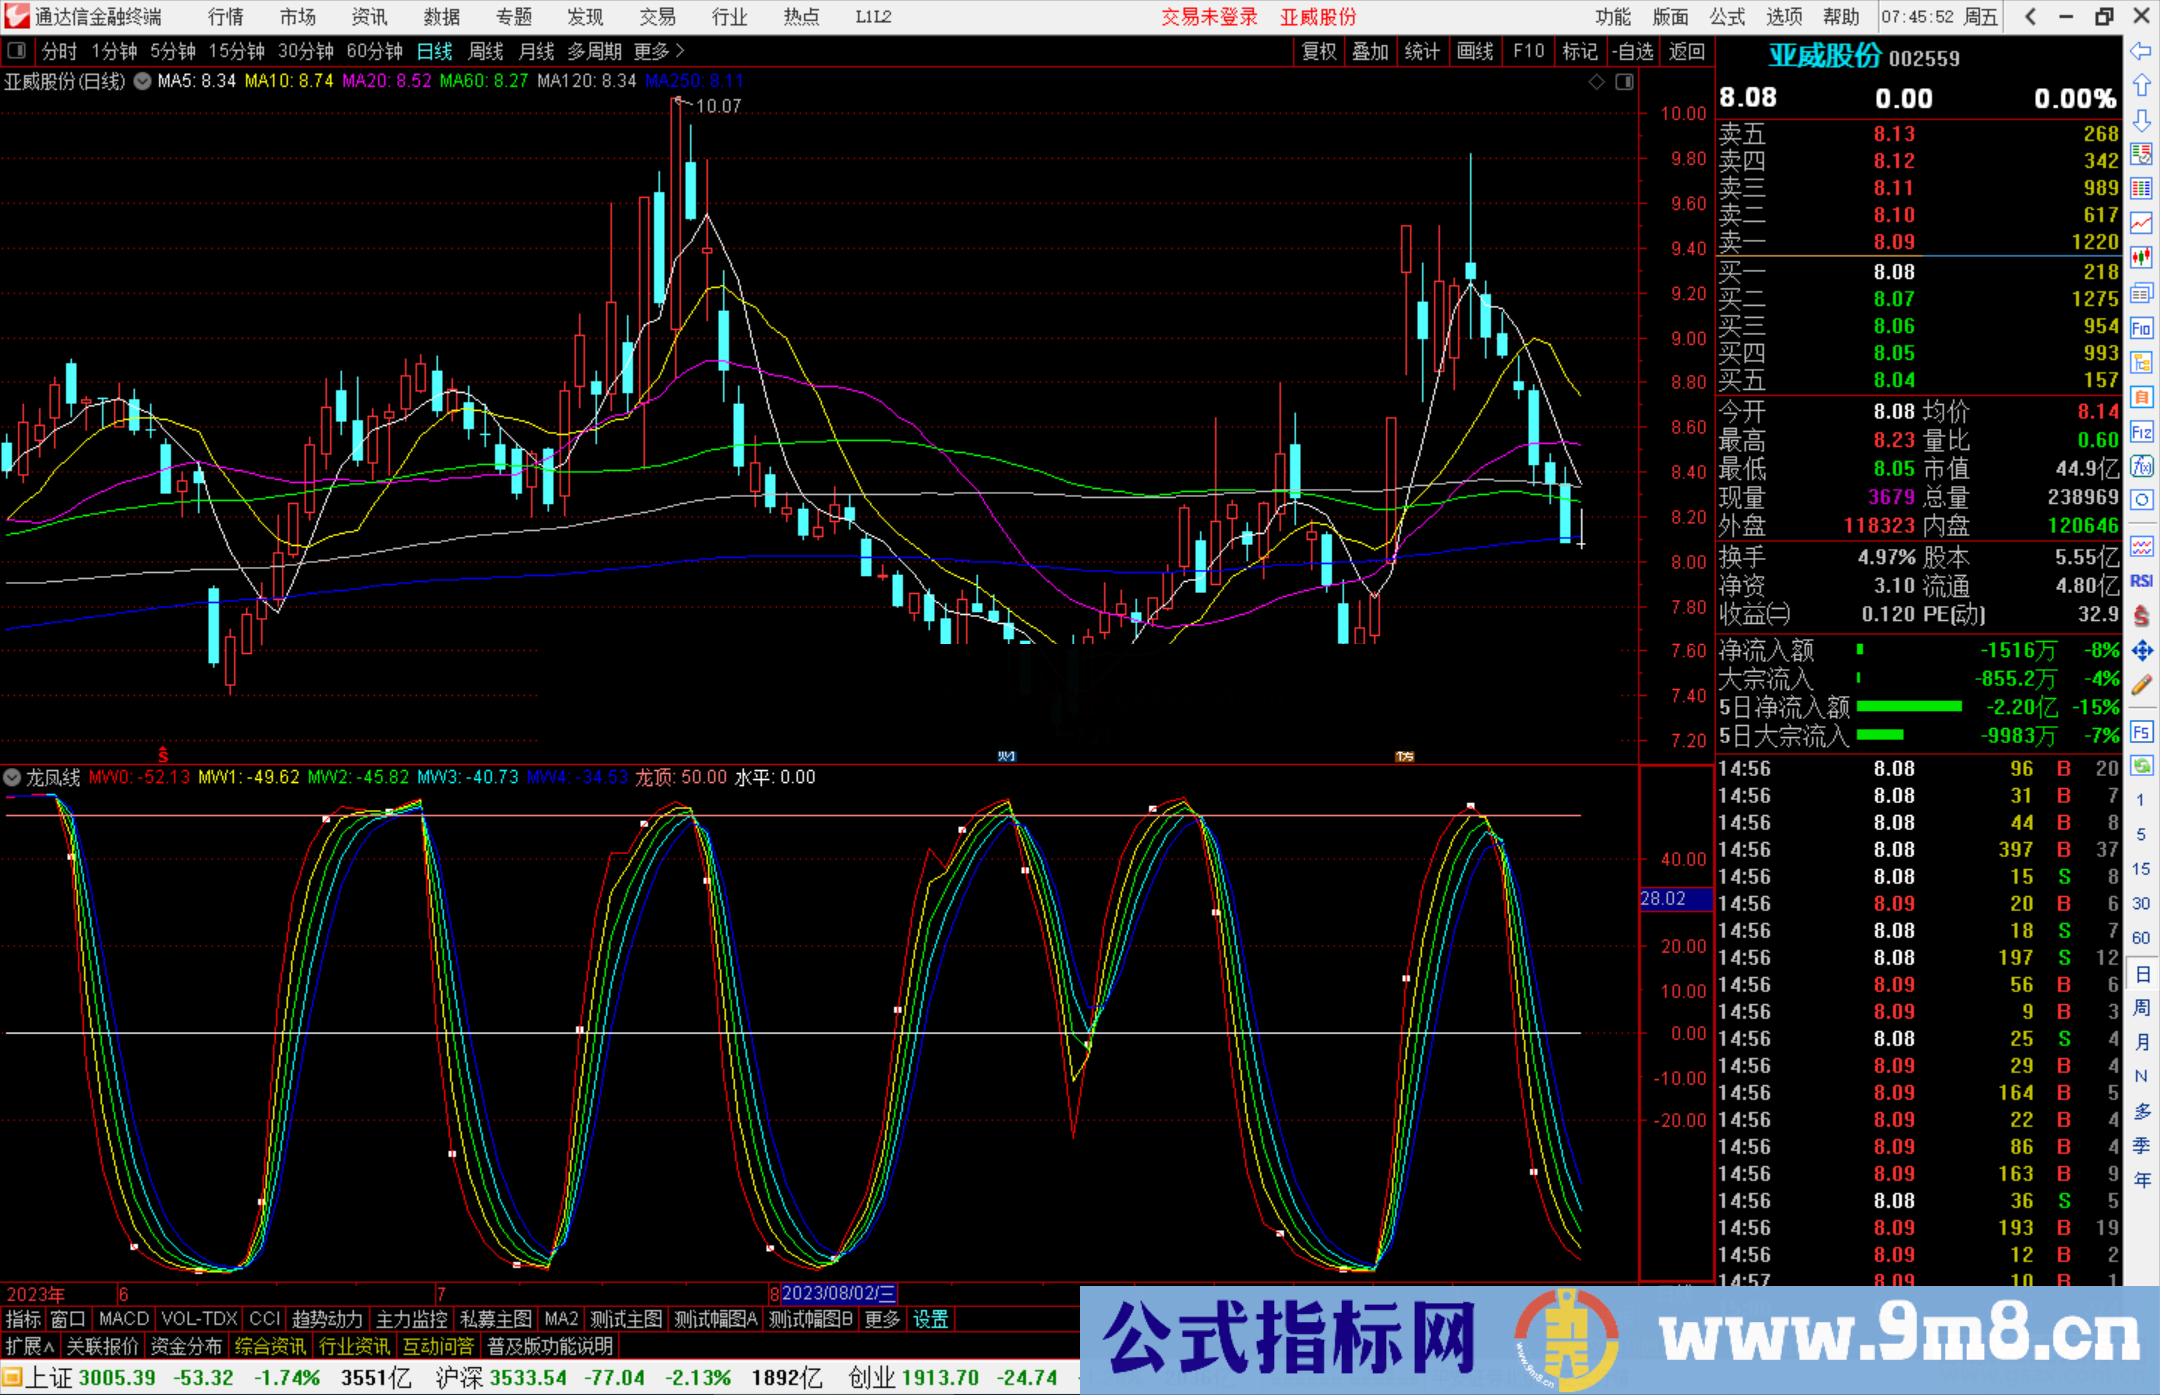The image size is (2160, 1395).
Task: Collapse the 龙凤线 indicator panel via its arrow
Action: [12, 777]
